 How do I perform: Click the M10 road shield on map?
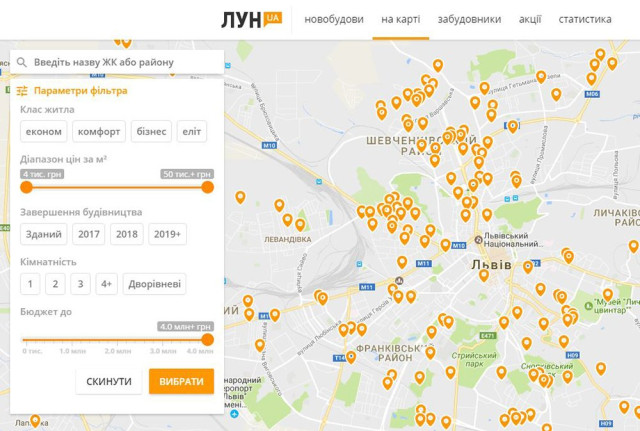pos(268,146)
